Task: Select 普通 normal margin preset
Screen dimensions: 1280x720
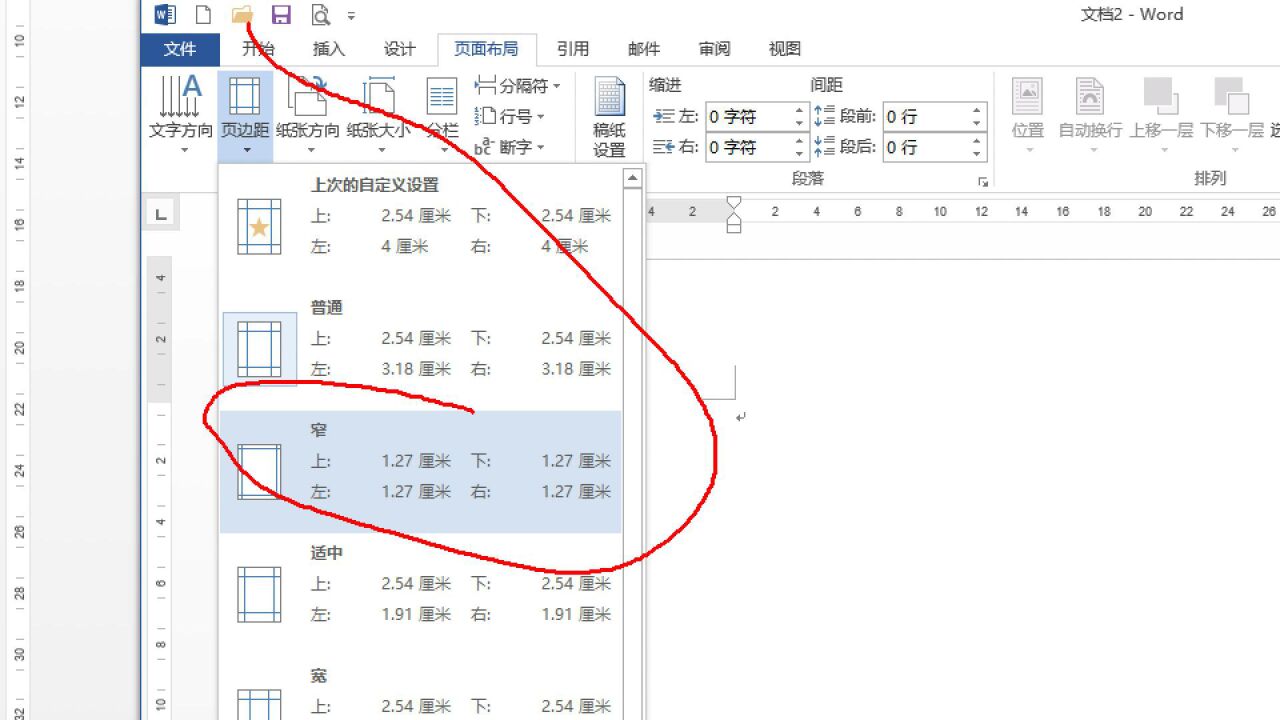Action: (x=421, y=347)
